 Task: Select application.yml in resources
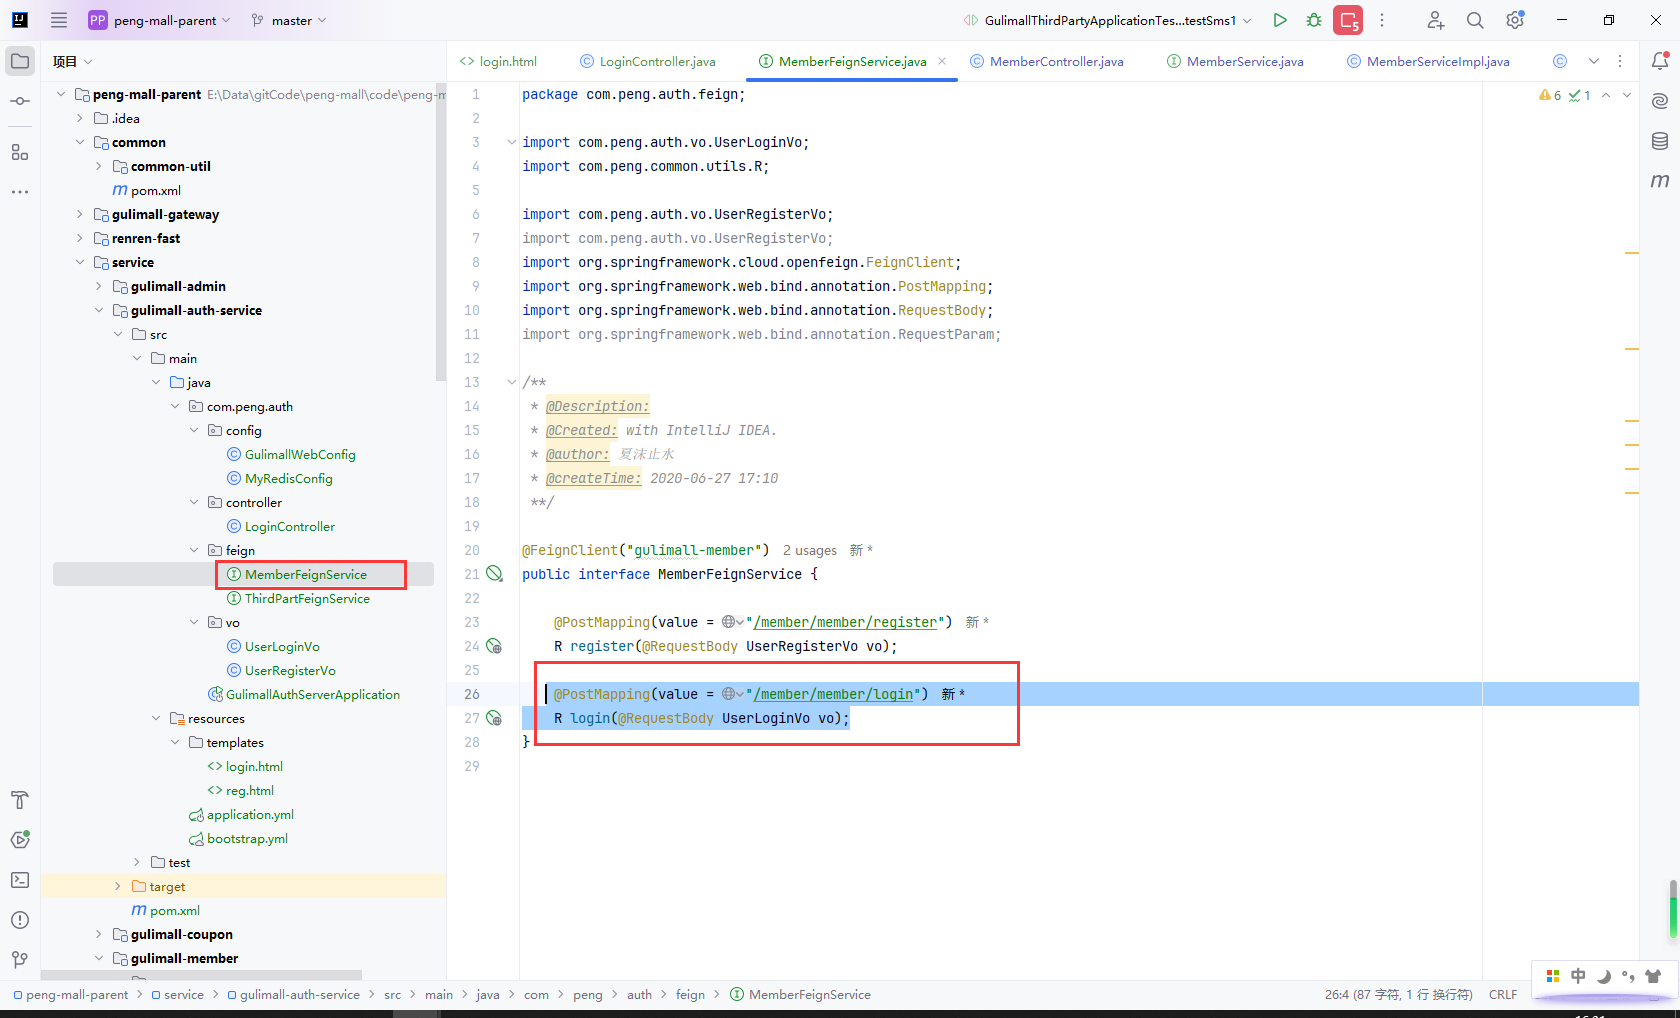pyautogui.click(x=250, y=814)
